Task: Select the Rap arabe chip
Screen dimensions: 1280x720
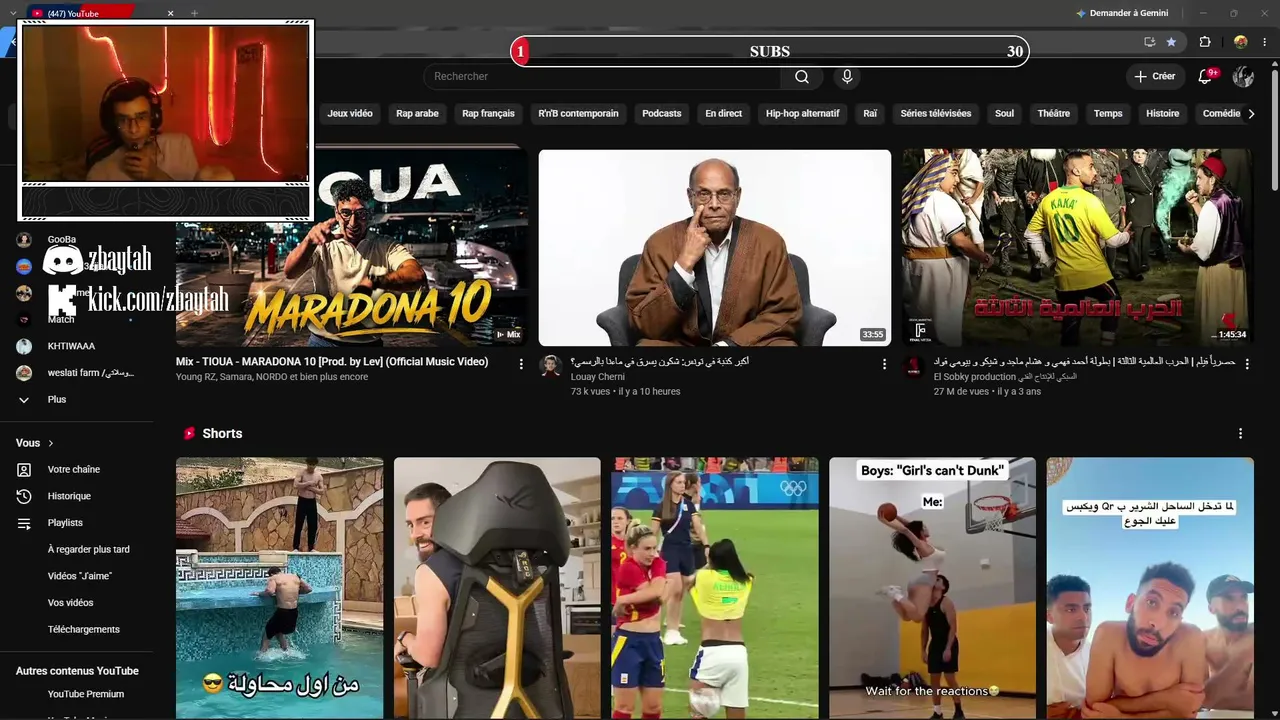Action: (417, 114)
